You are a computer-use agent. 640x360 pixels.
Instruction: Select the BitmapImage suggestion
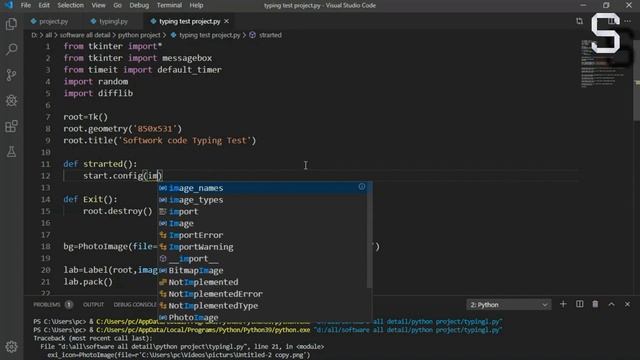262,270
